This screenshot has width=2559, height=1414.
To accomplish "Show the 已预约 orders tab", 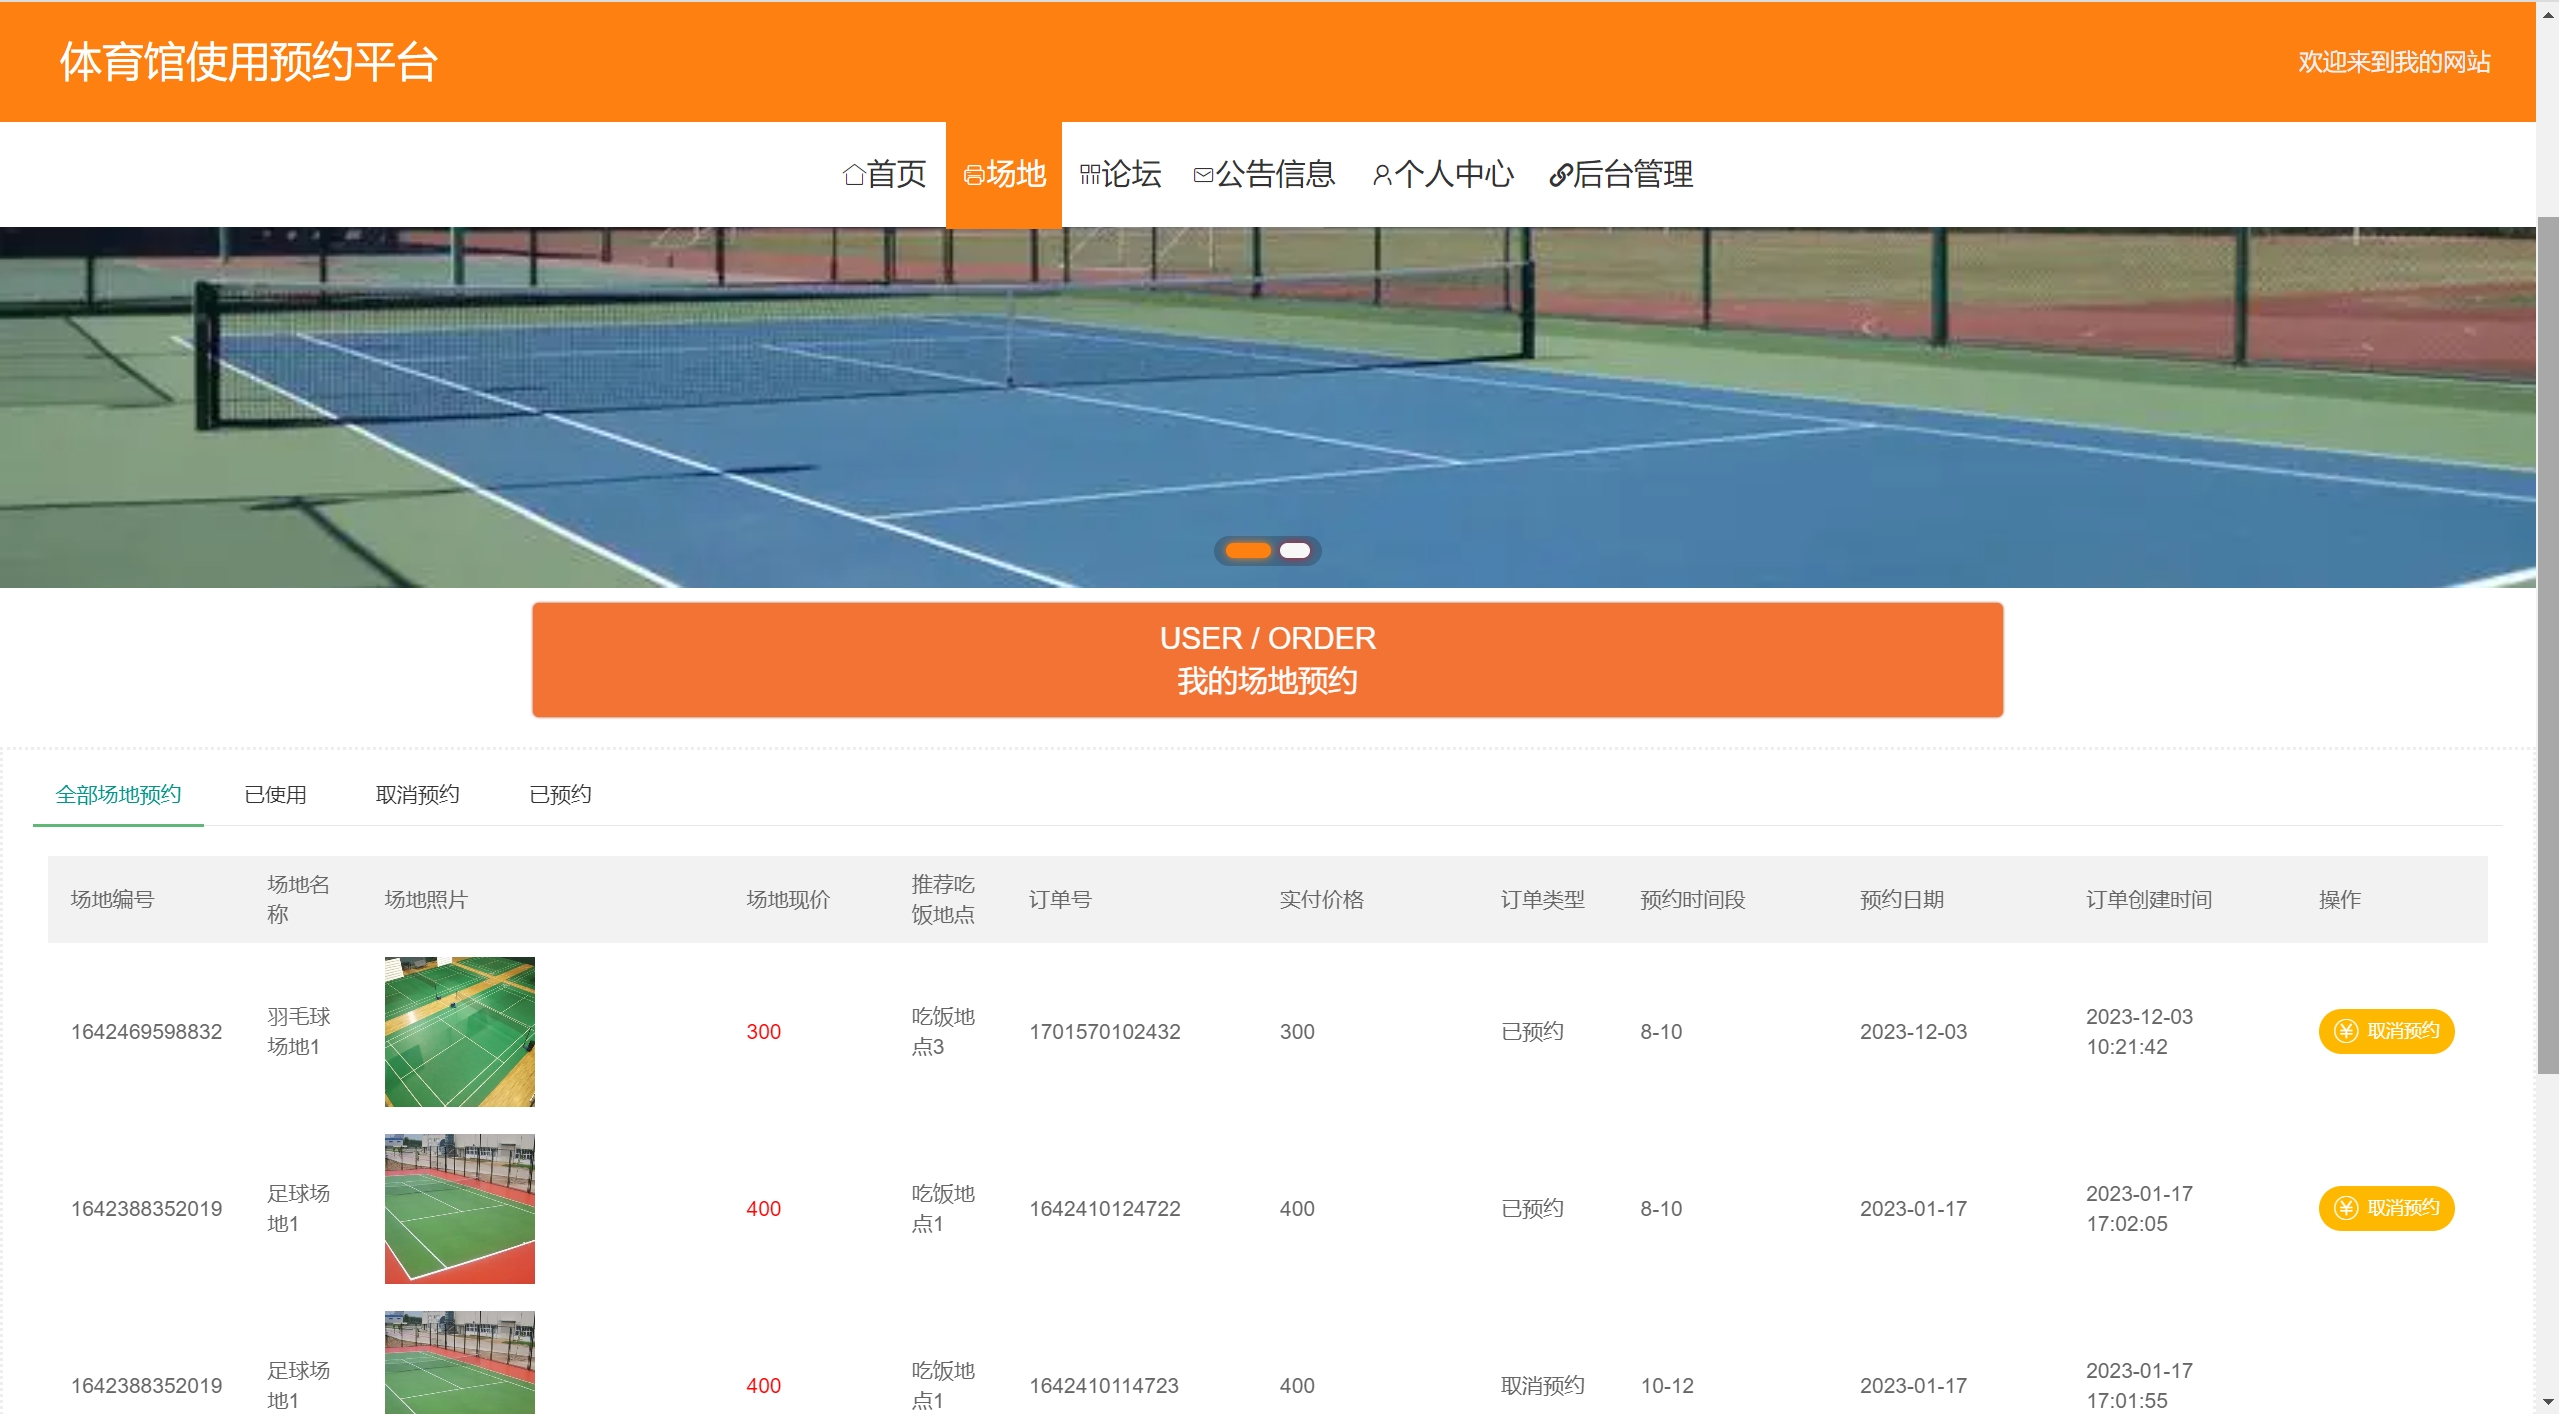I will point(560,795).
